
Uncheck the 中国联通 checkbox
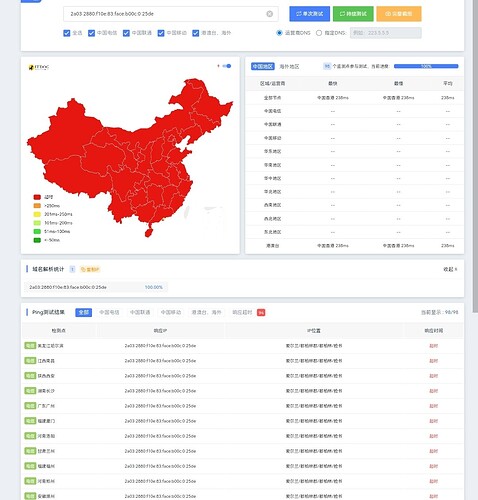click(x=126, y=33)
